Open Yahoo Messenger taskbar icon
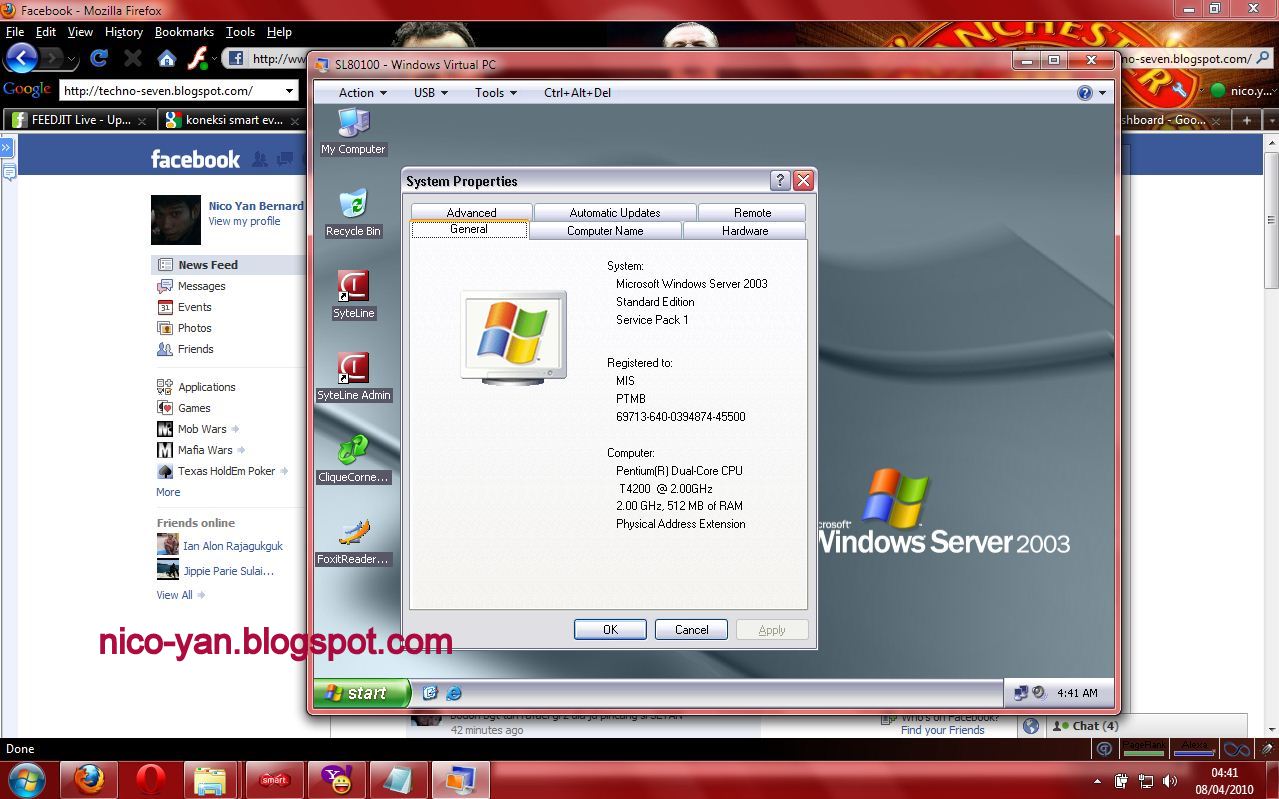Screen dimensions: 1279x799 (x=335, y=778)
